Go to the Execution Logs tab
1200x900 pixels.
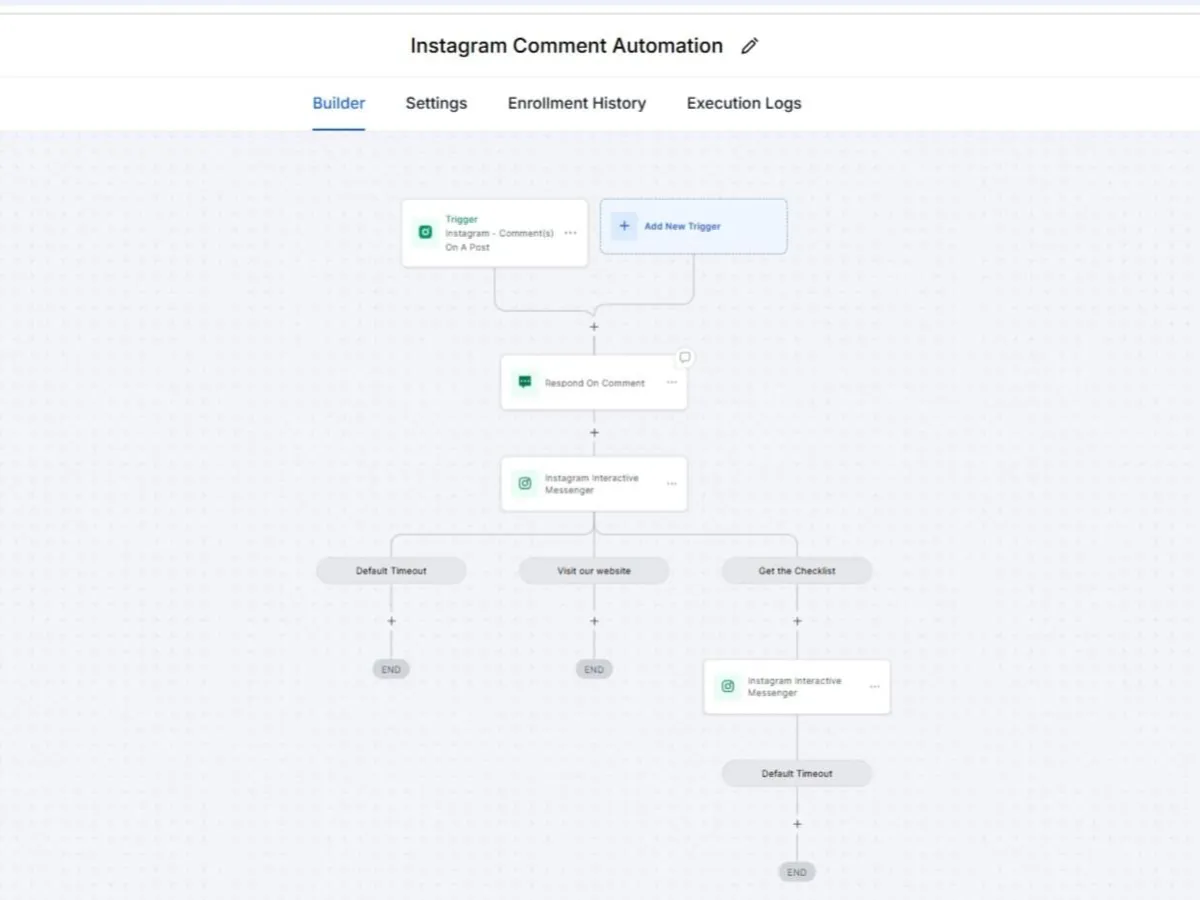coord(744,103)
